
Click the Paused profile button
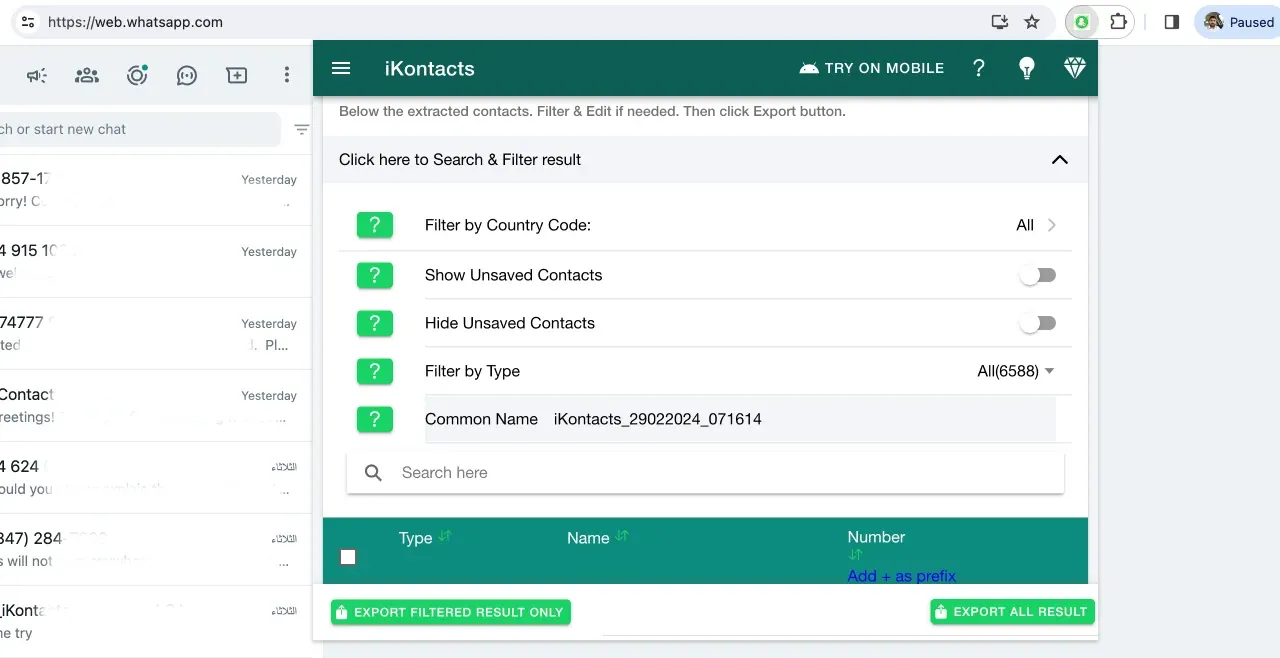click(x=1238, y=22)
